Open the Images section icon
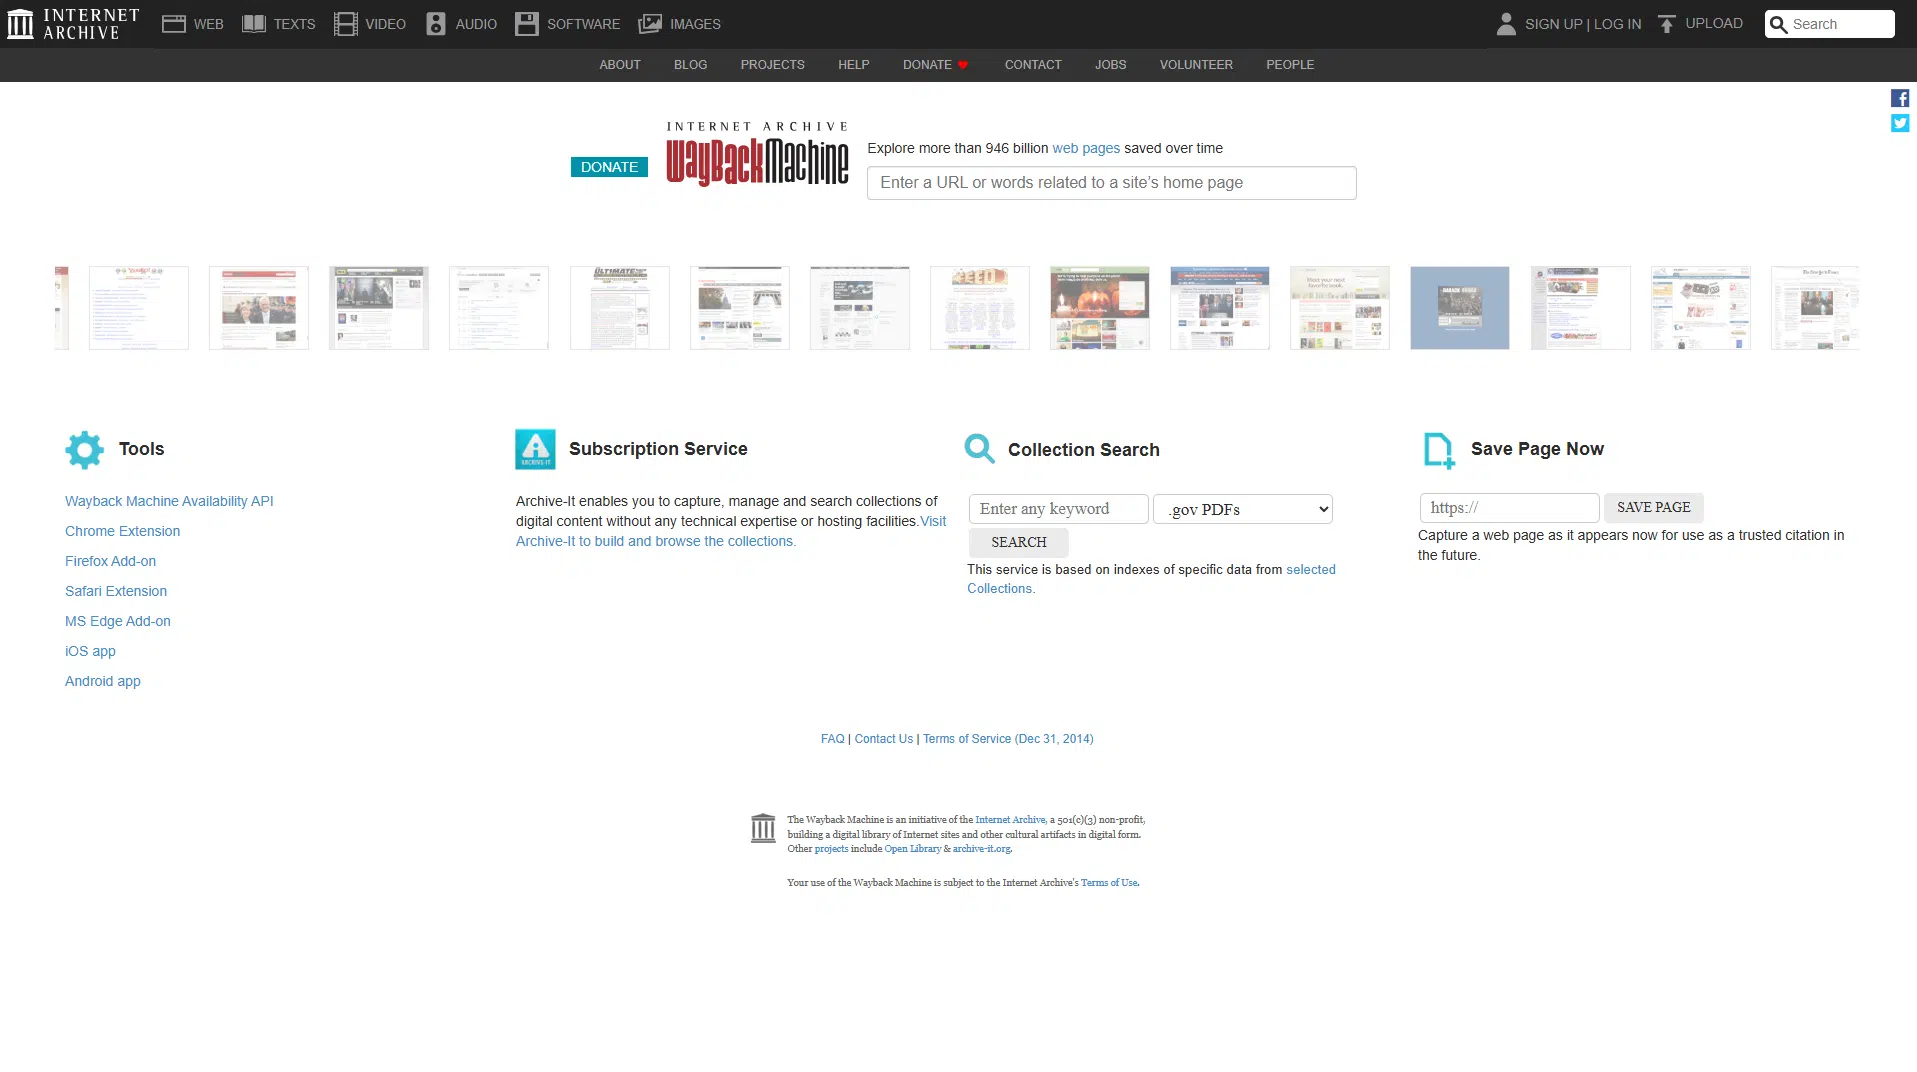Screen dimensions: 1917x1072 650,24
